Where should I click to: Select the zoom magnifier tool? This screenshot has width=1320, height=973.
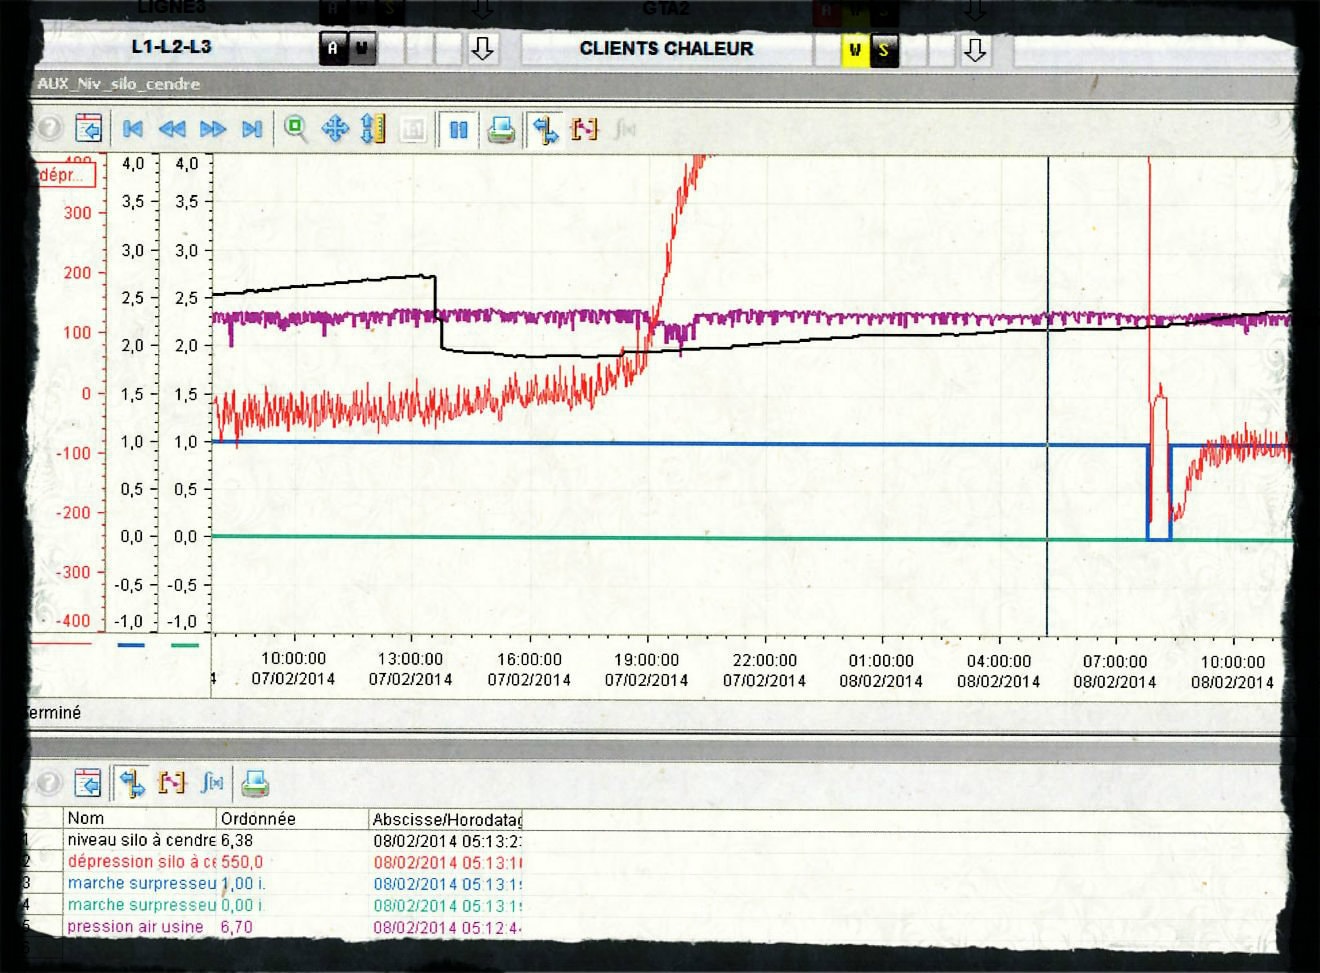[x=295, y=128]
